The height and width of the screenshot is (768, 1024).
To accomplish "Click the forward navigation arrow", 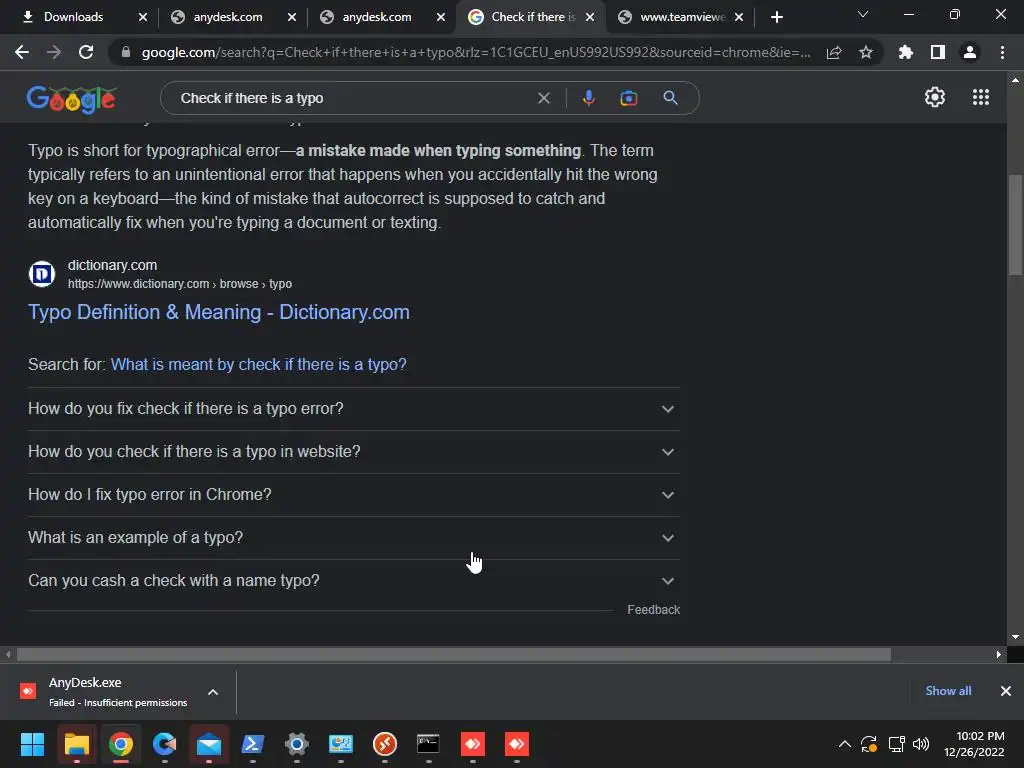I will click(x=54, y=52).
